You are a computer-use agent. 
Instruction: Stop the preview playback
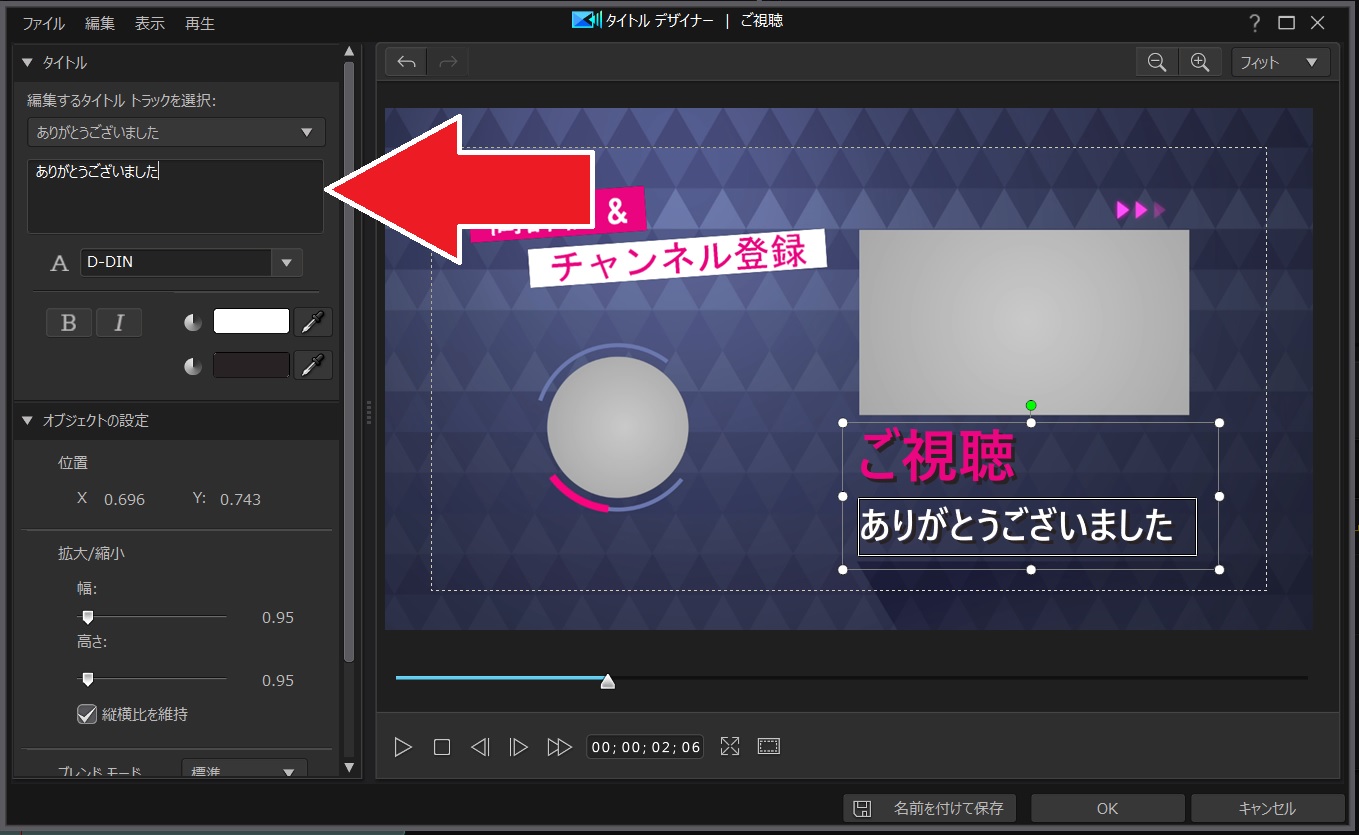click(442, 747)
